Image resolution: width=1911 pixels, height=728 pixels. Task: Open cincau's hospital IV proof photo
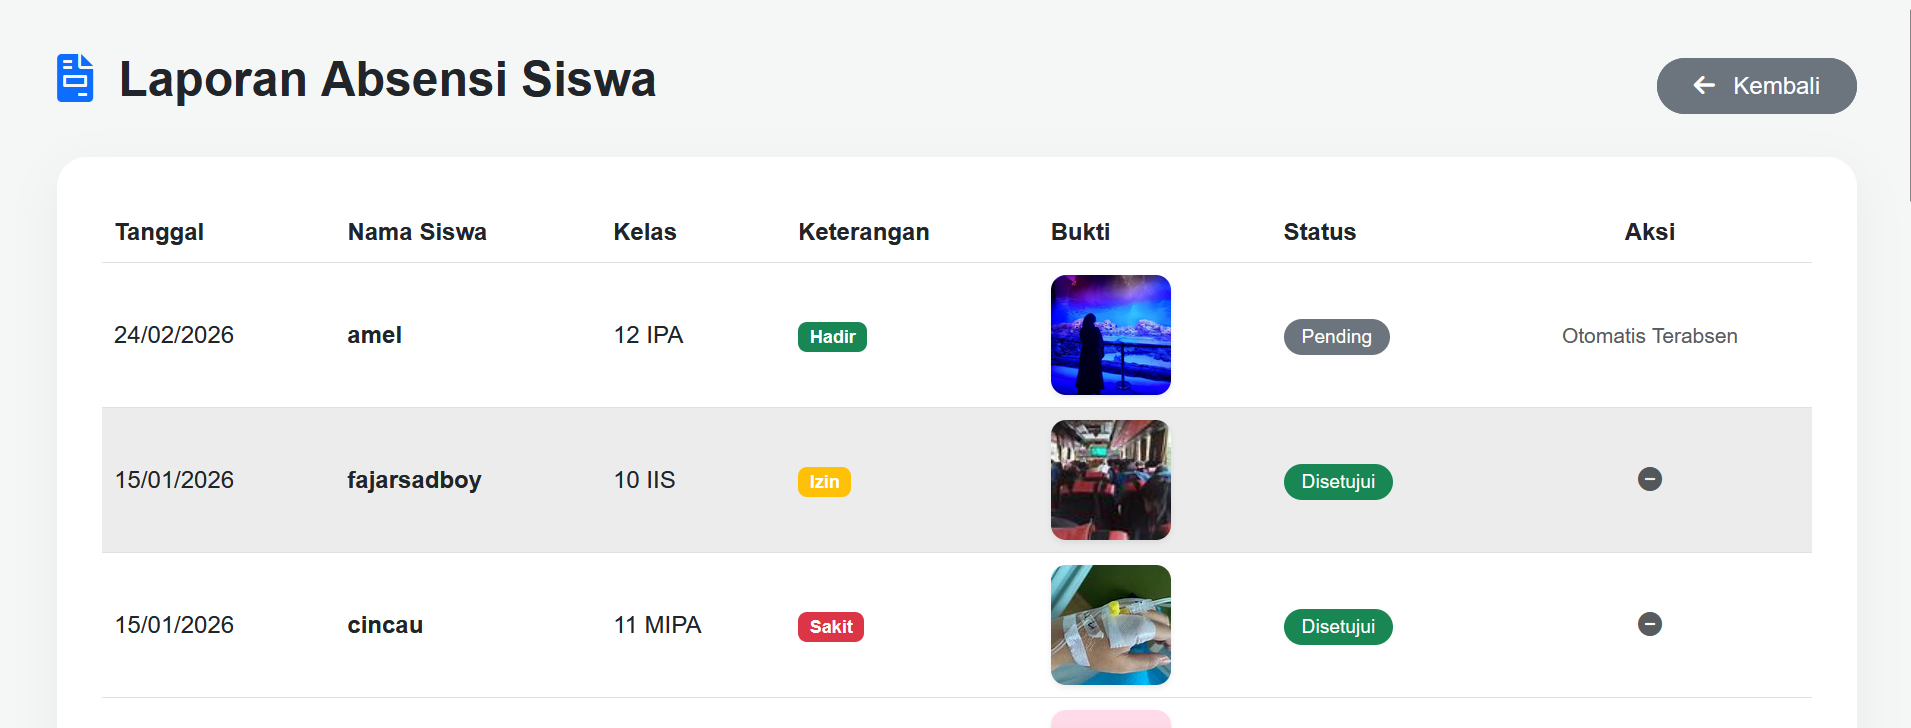pos(1110,625)
